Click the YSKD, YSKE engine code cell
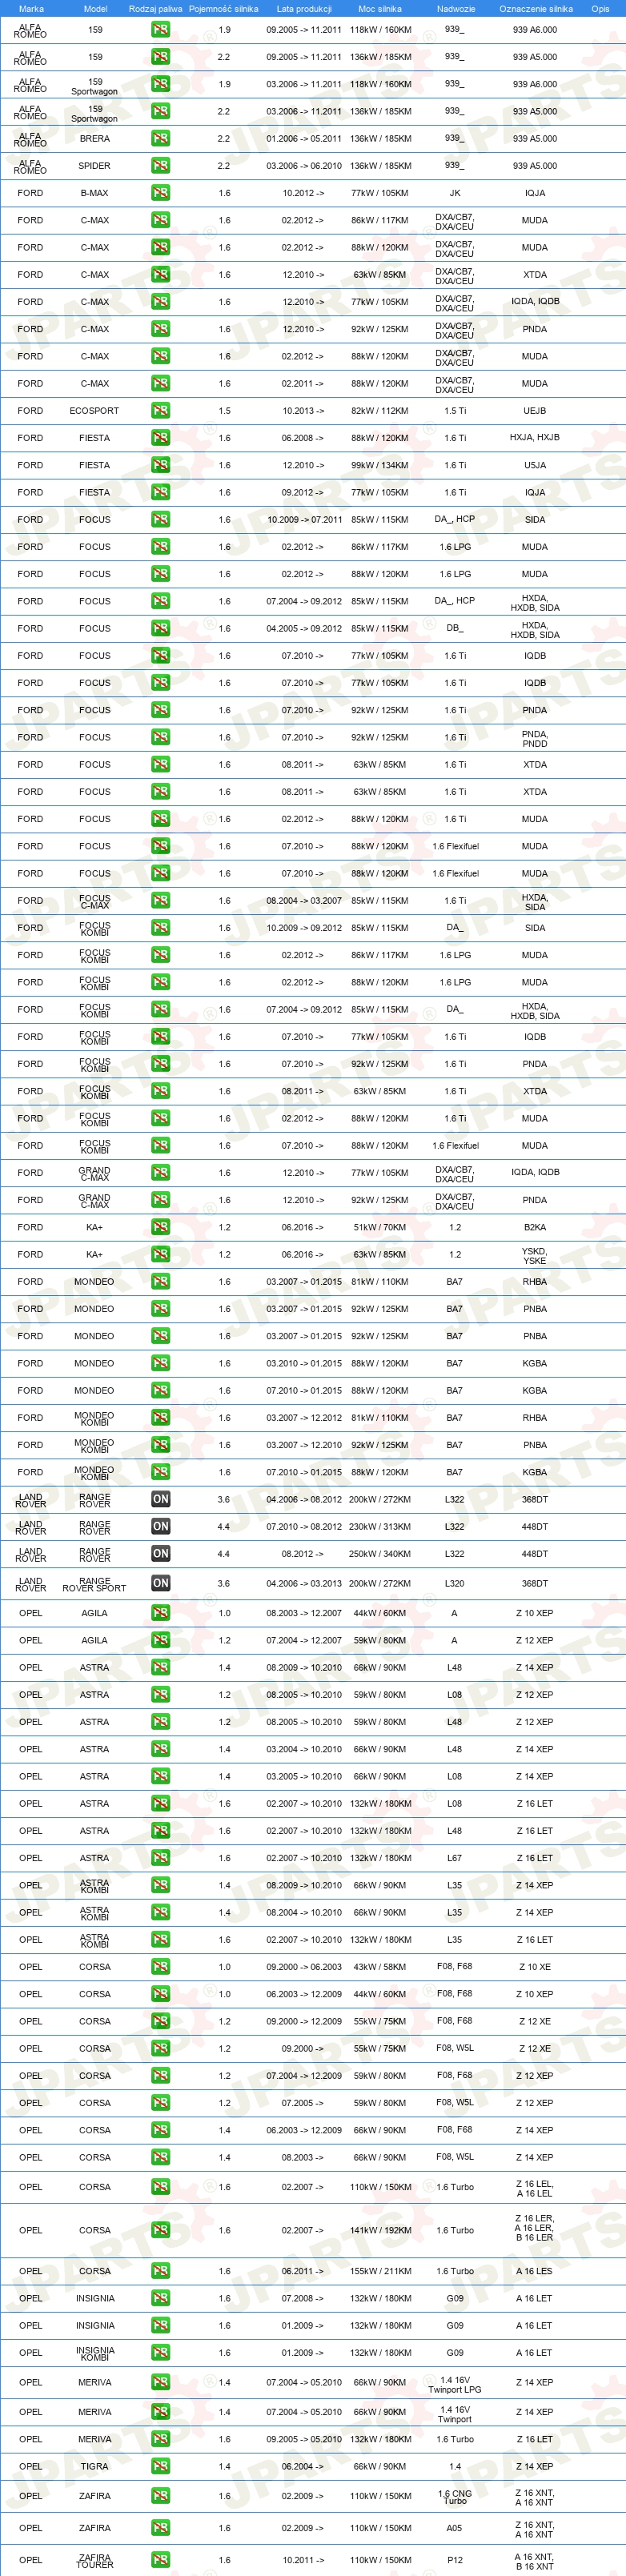626x2576 pixels. [535, 1255]
